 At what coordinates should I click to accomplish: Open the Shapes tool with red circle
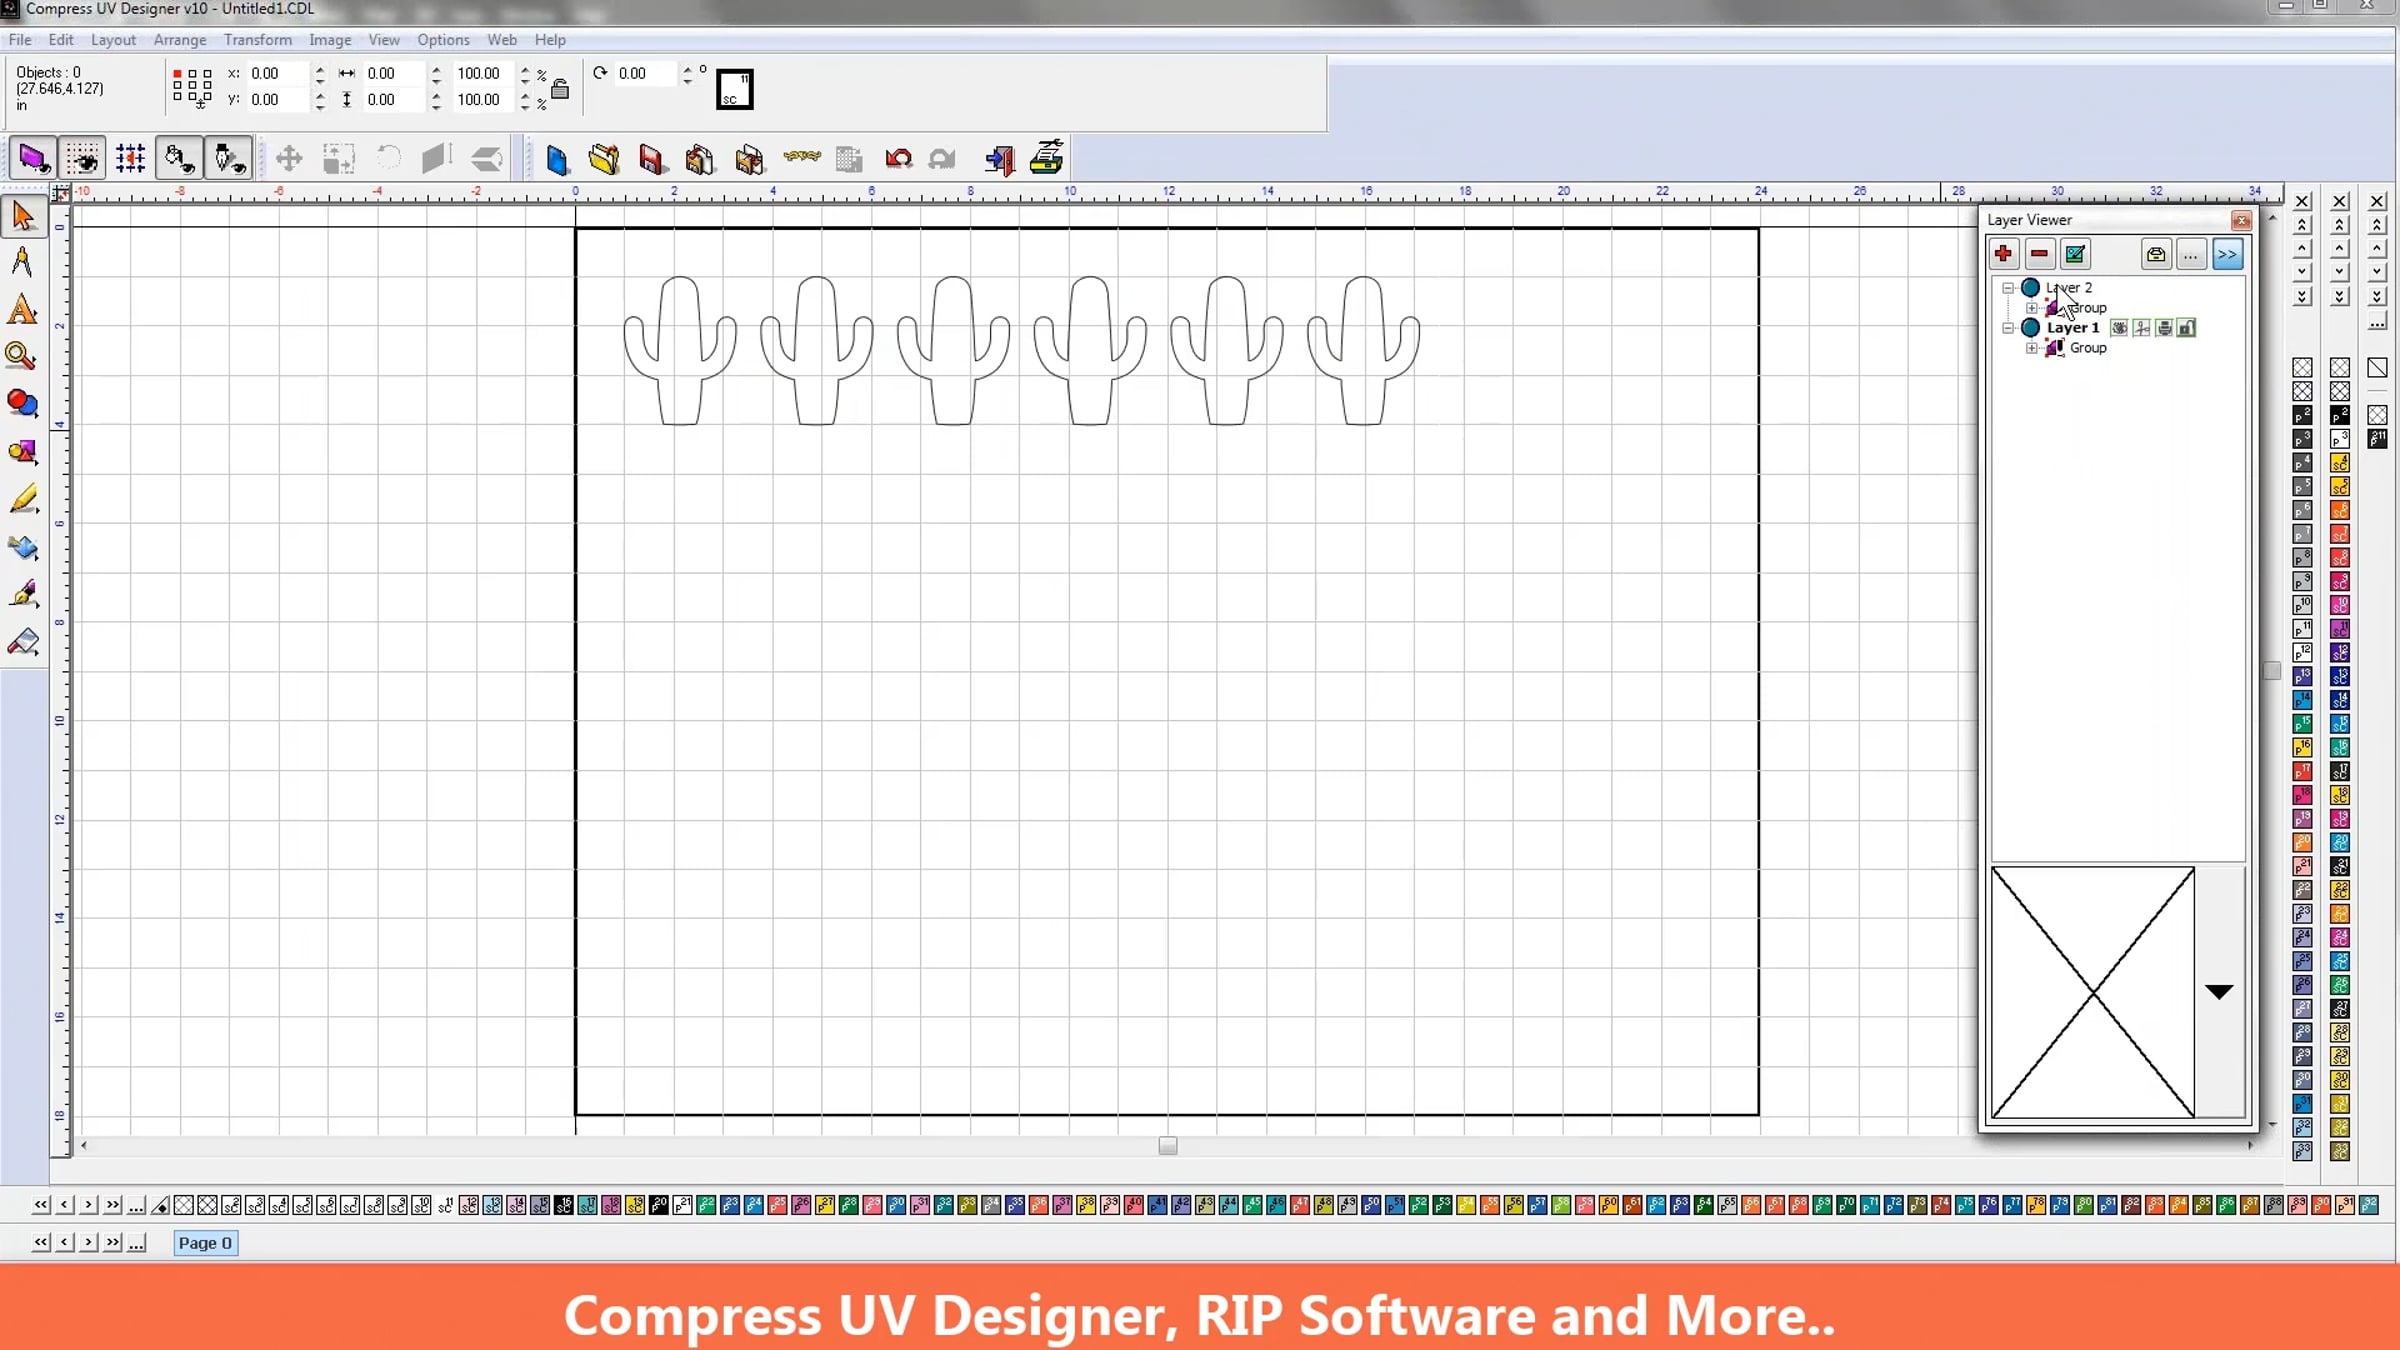pos(23,404)
